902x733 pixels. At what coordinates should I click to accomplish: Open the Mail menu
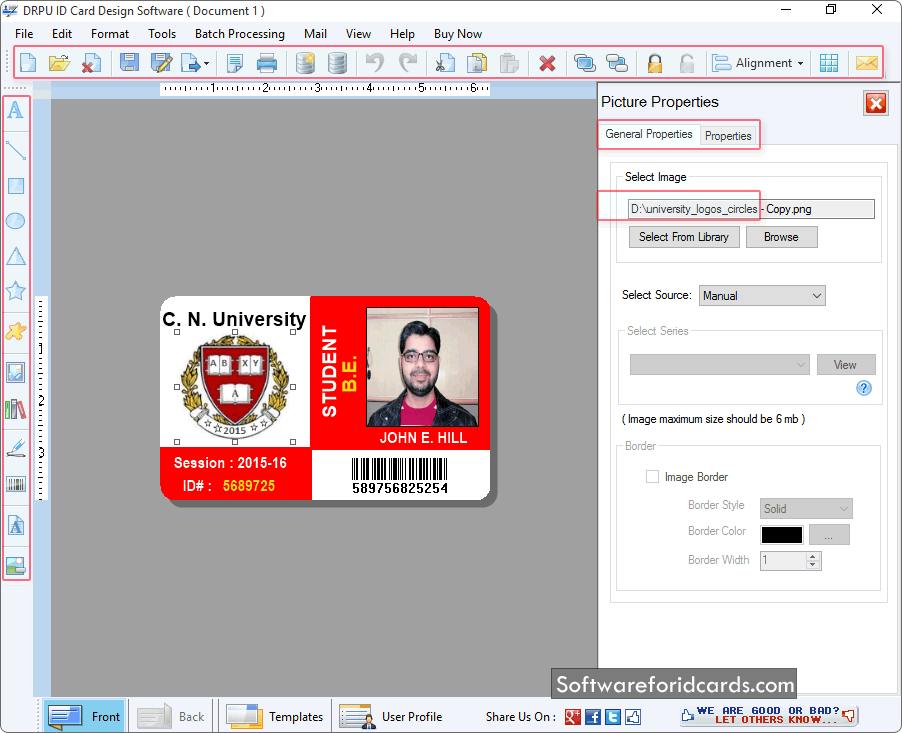(315, 34)
